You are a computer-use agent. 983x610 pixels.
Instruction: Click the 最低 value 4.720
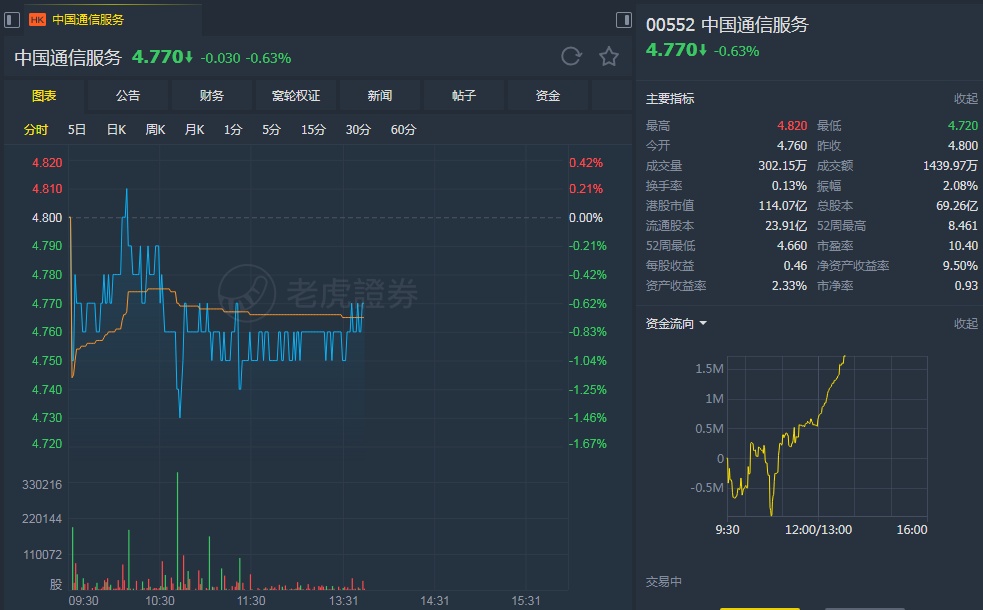coord(962,126)
